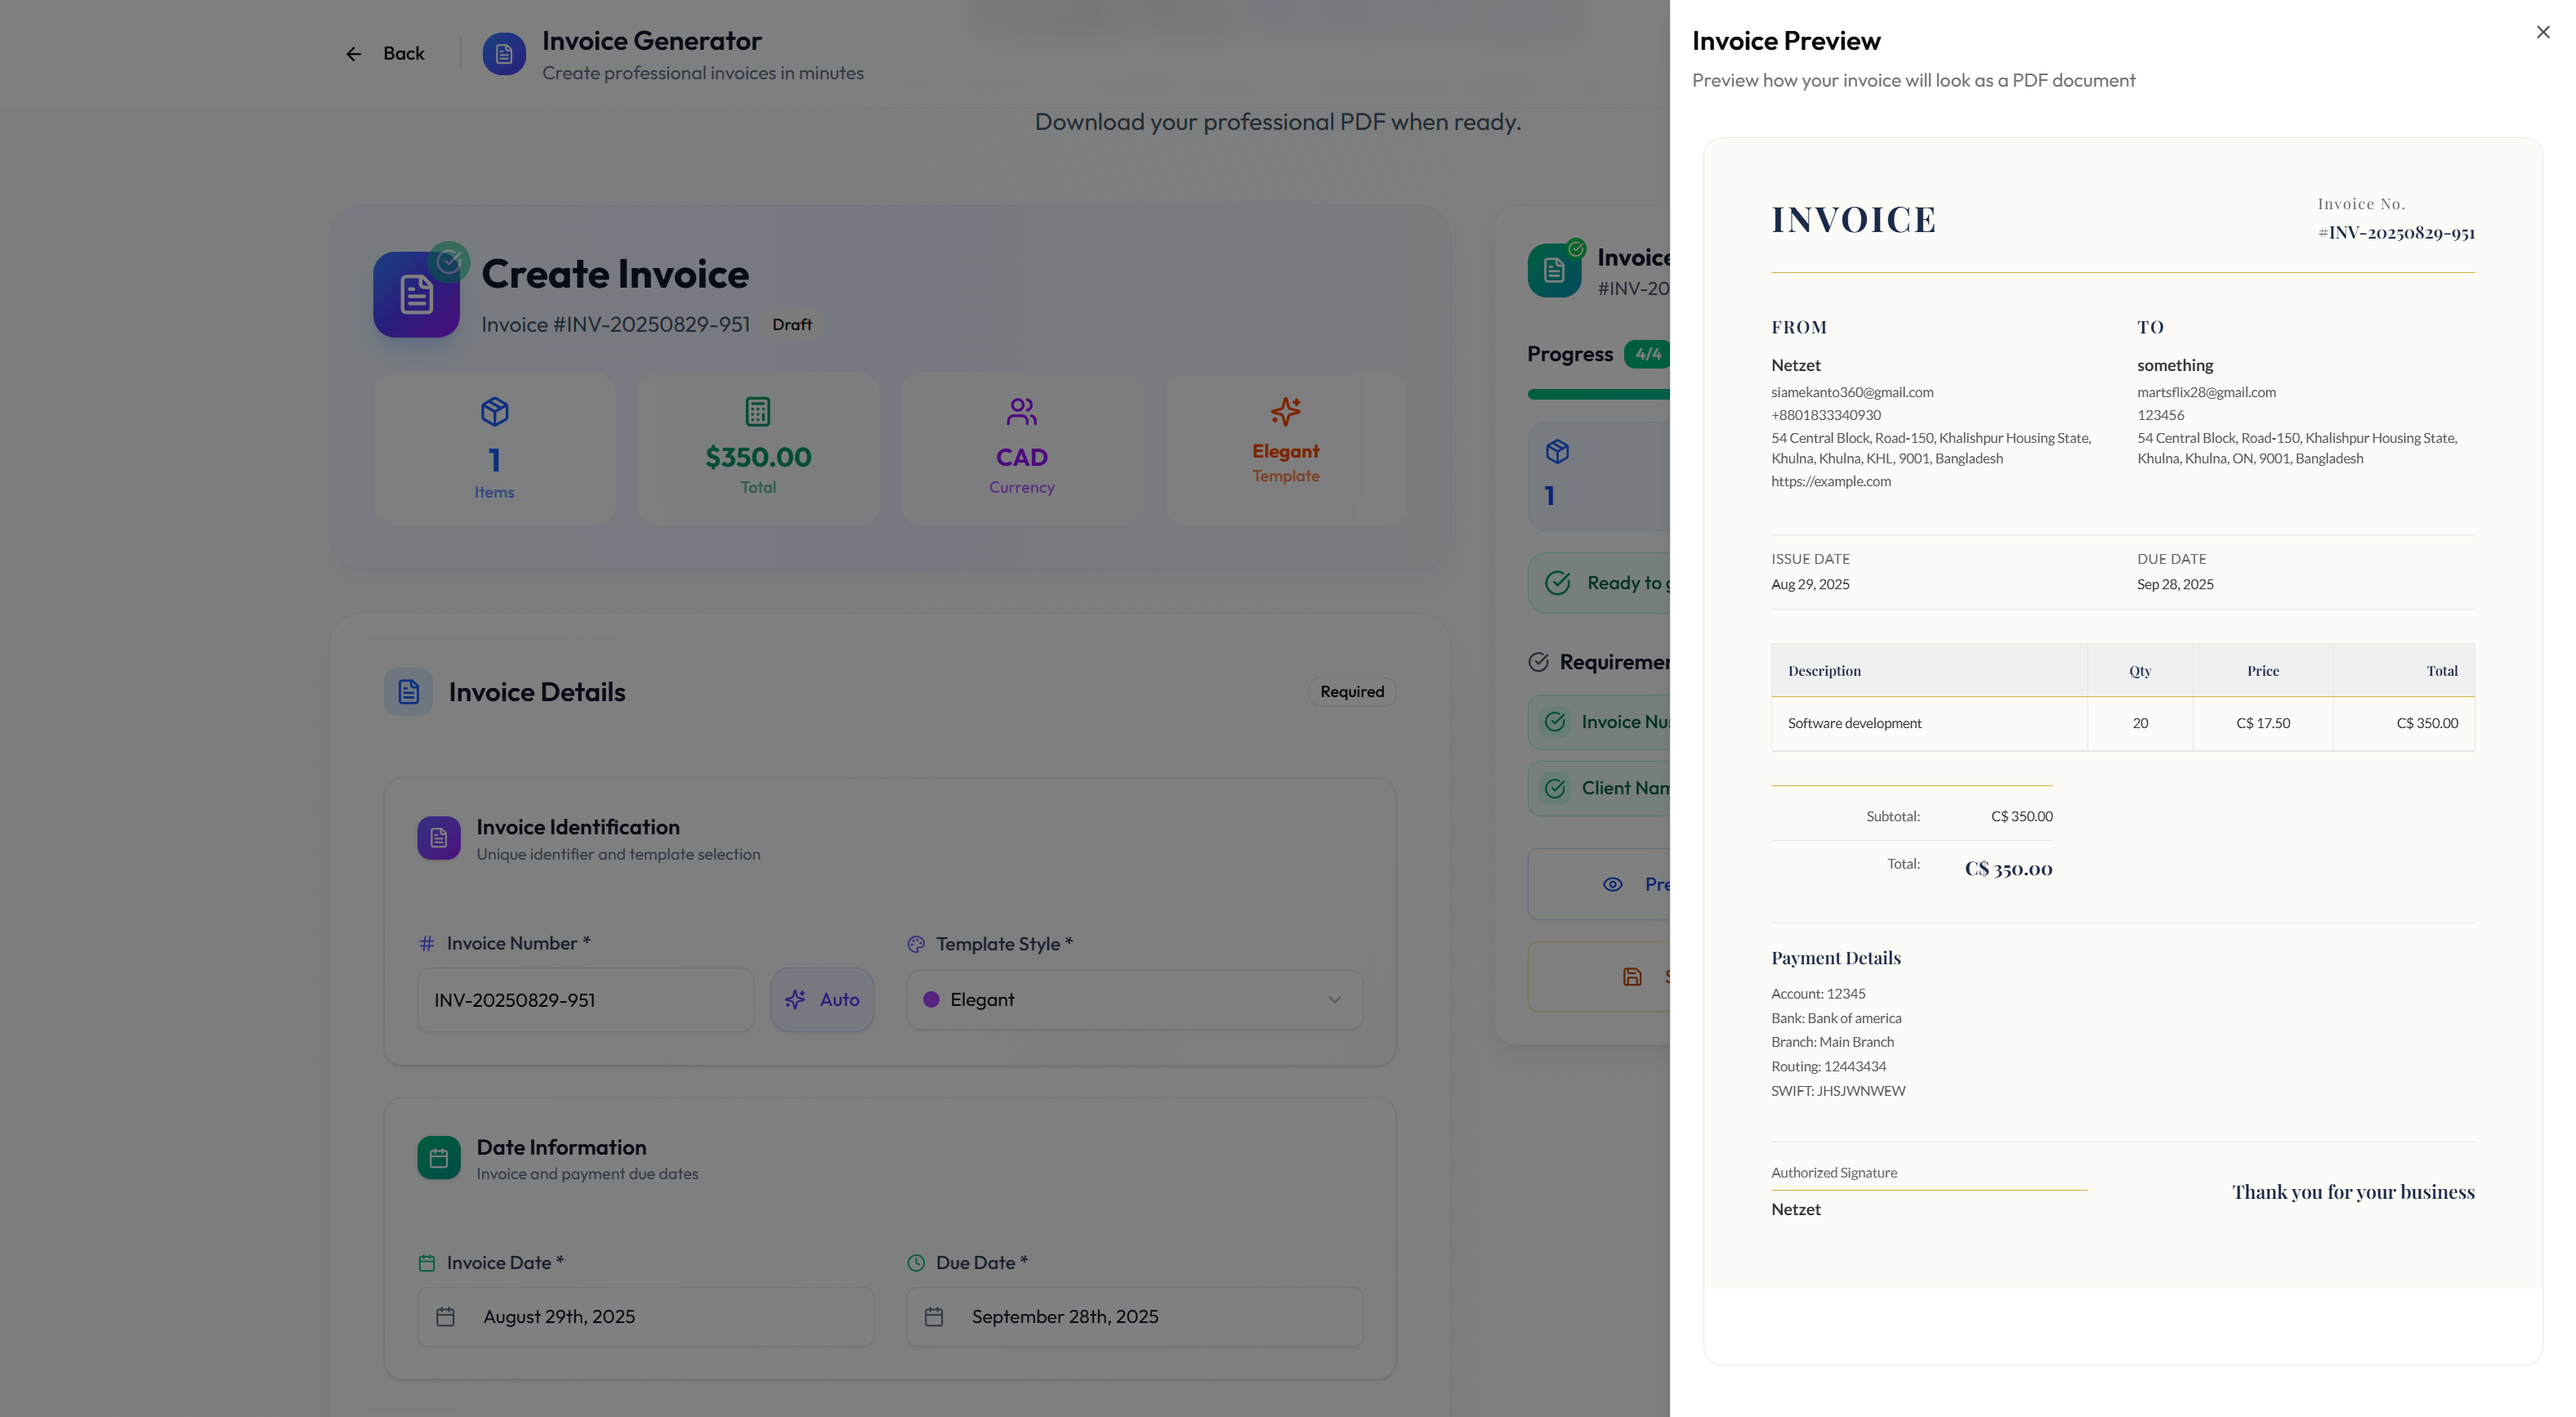Click the green progress bar
The width and height of the screenshot is (2576, 1417).
pos(1597,395)
